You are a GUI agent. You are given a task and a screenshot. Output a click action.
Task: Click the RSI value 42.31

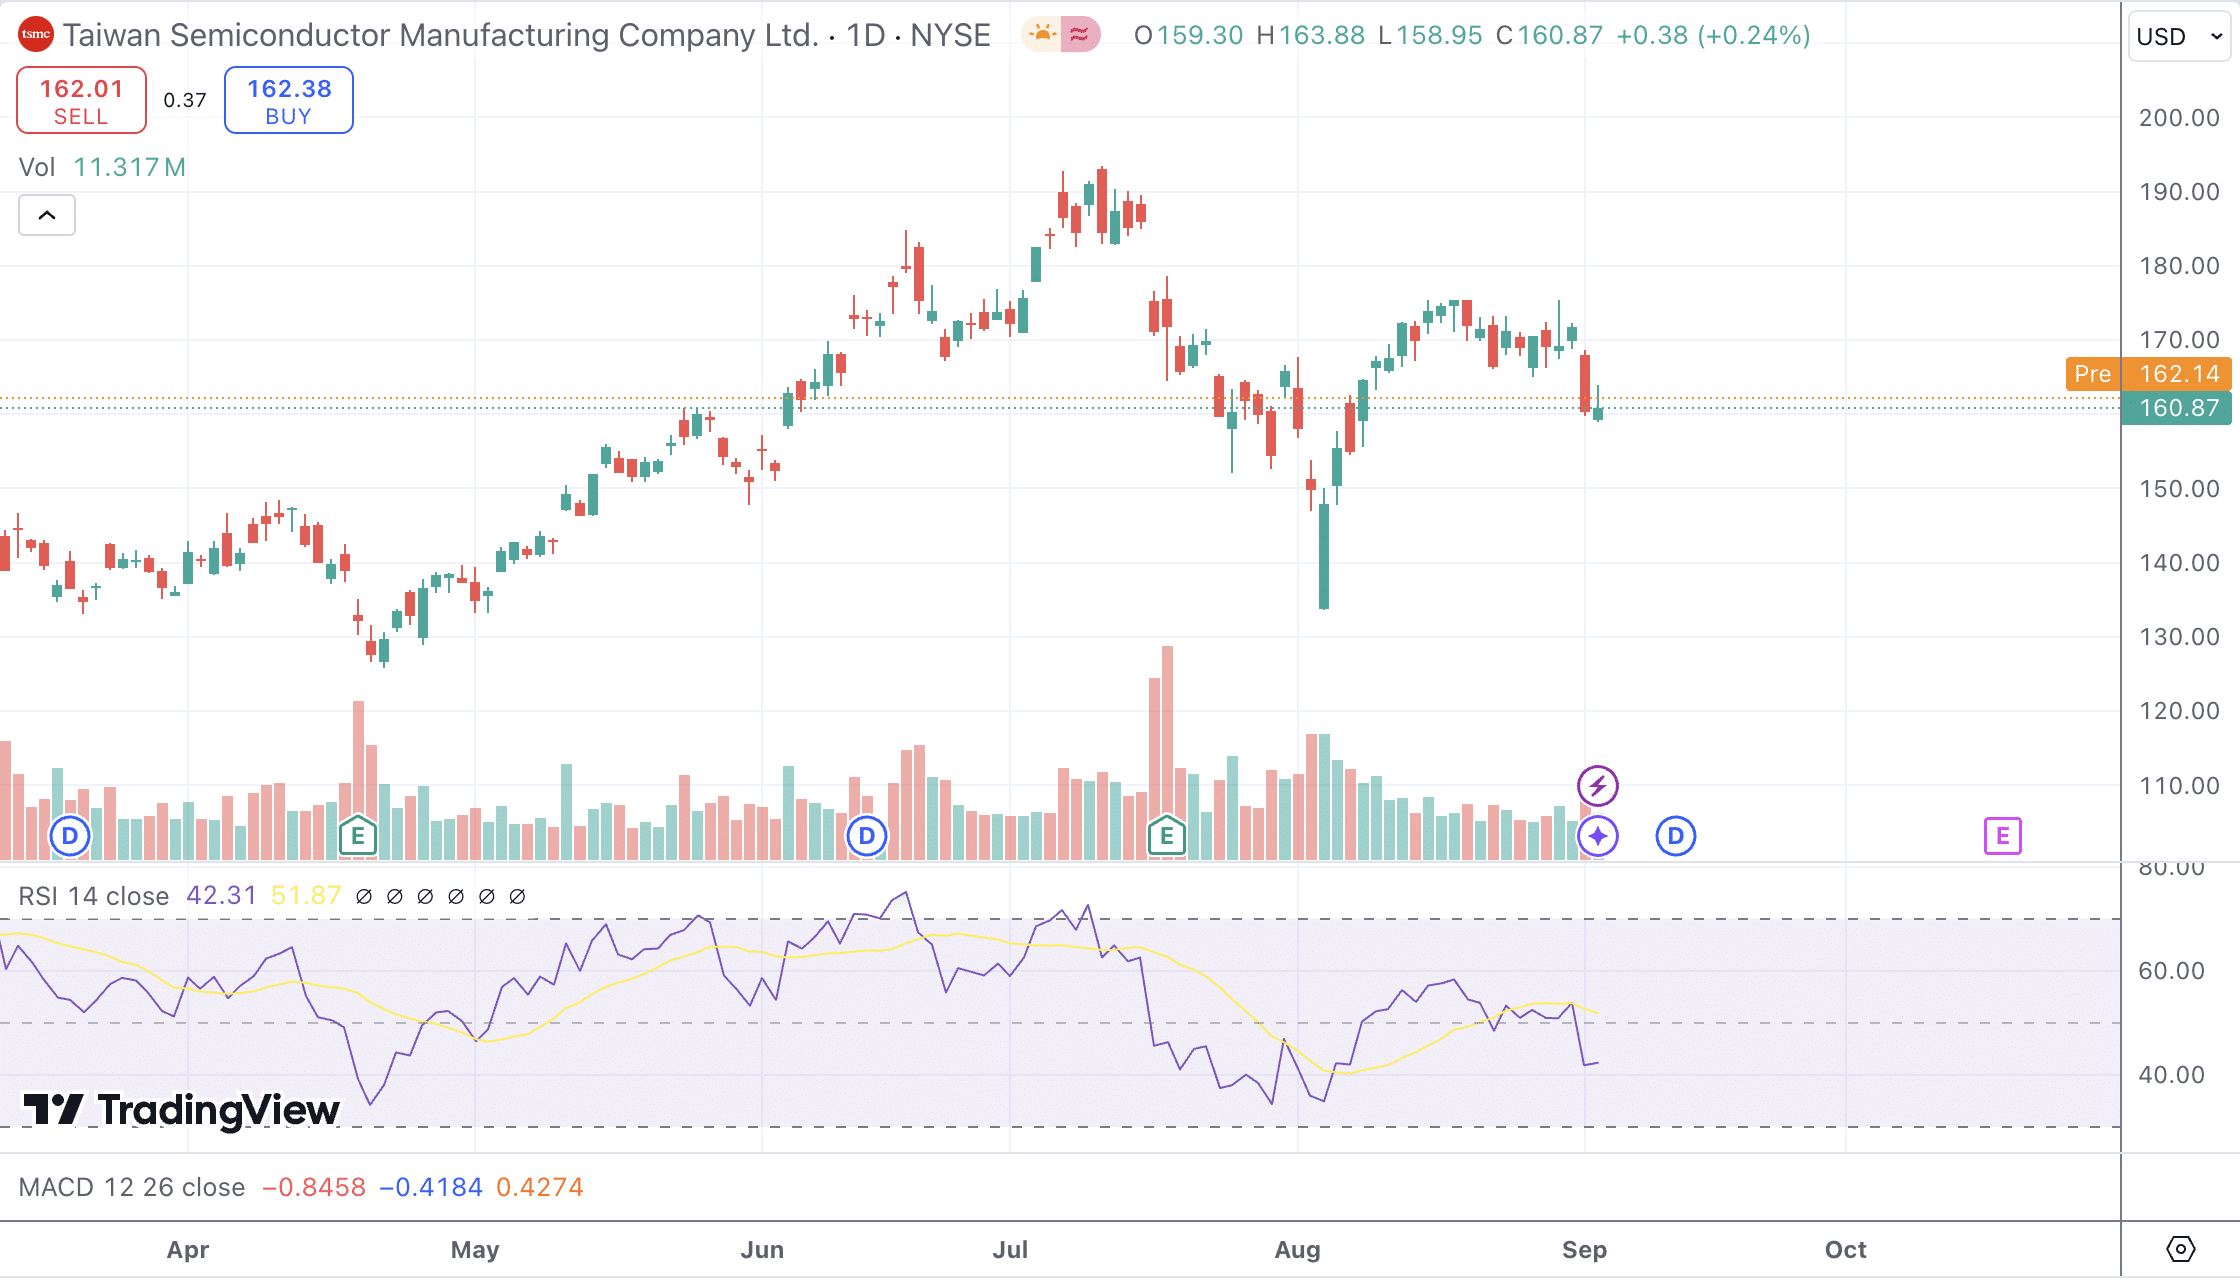(222, 895)
